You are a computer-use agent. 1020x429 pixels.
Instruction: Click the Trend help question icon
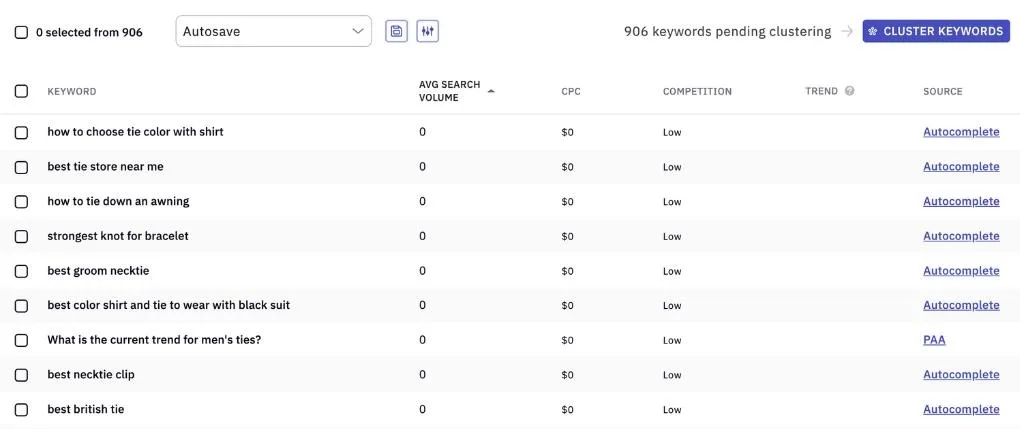pyautogui.click(x=849, y=91)
